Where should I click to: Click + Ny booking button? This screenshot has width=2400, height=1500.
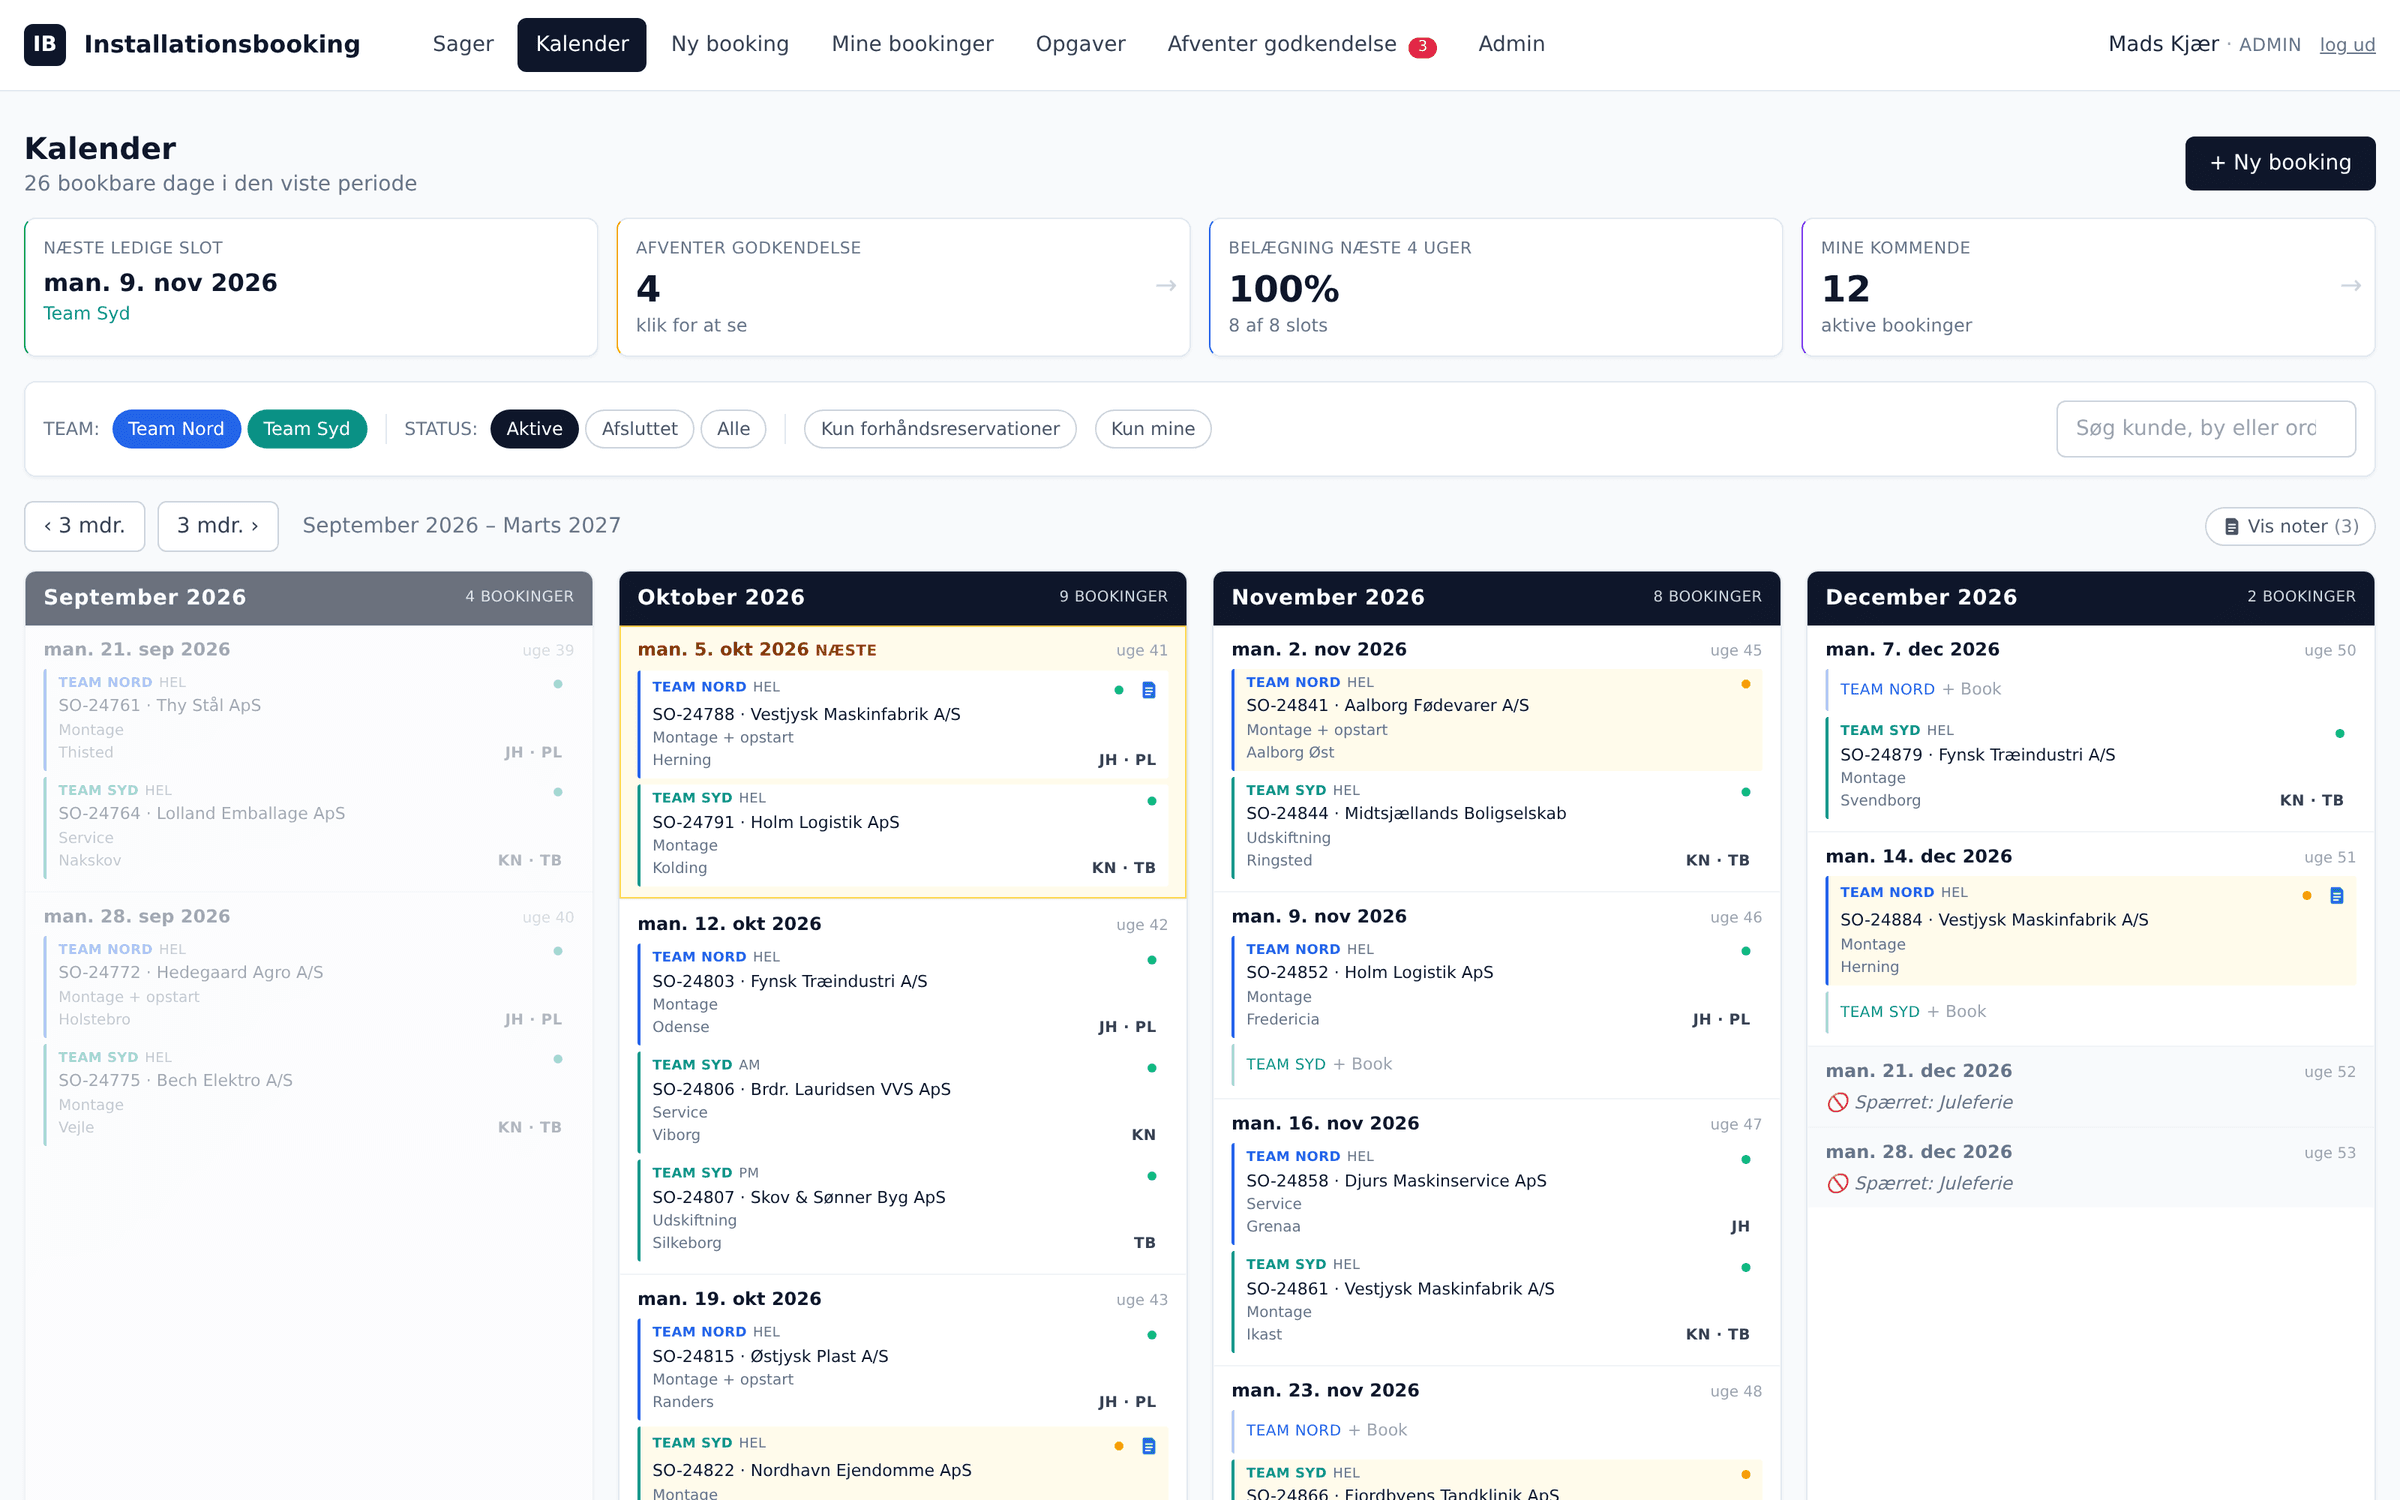pyautogui.click(x=2280, y=163)
